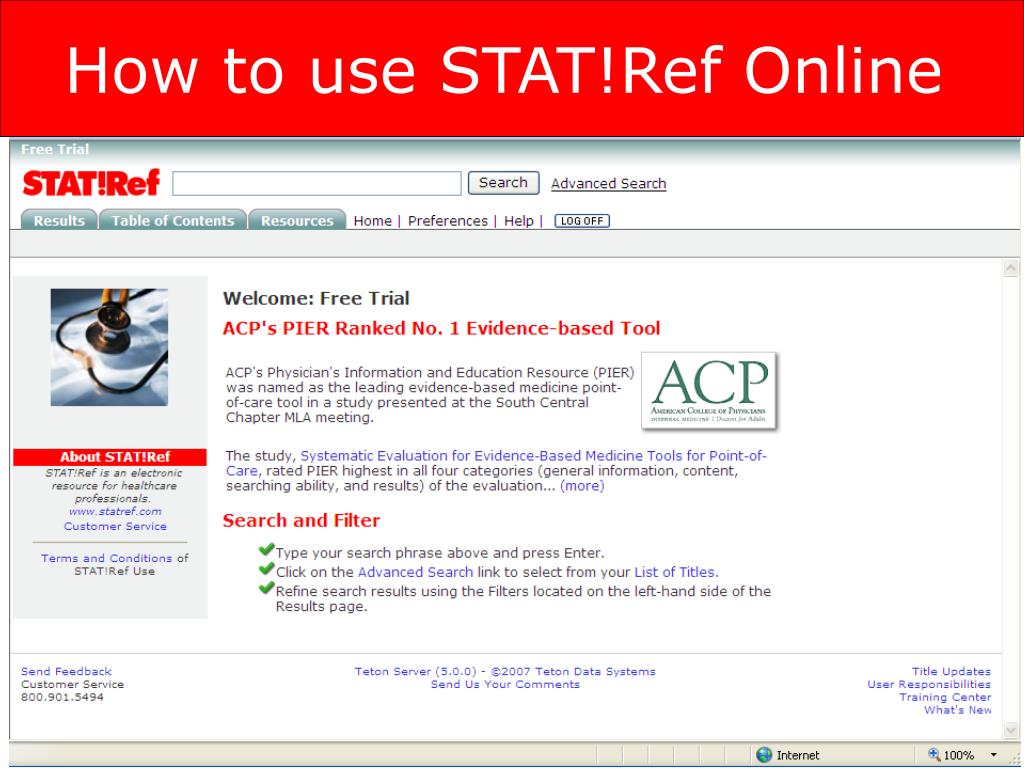This screenshot has width=1024, height=768.
Task: Focus the search text field
Action: [x=317, y=183]
